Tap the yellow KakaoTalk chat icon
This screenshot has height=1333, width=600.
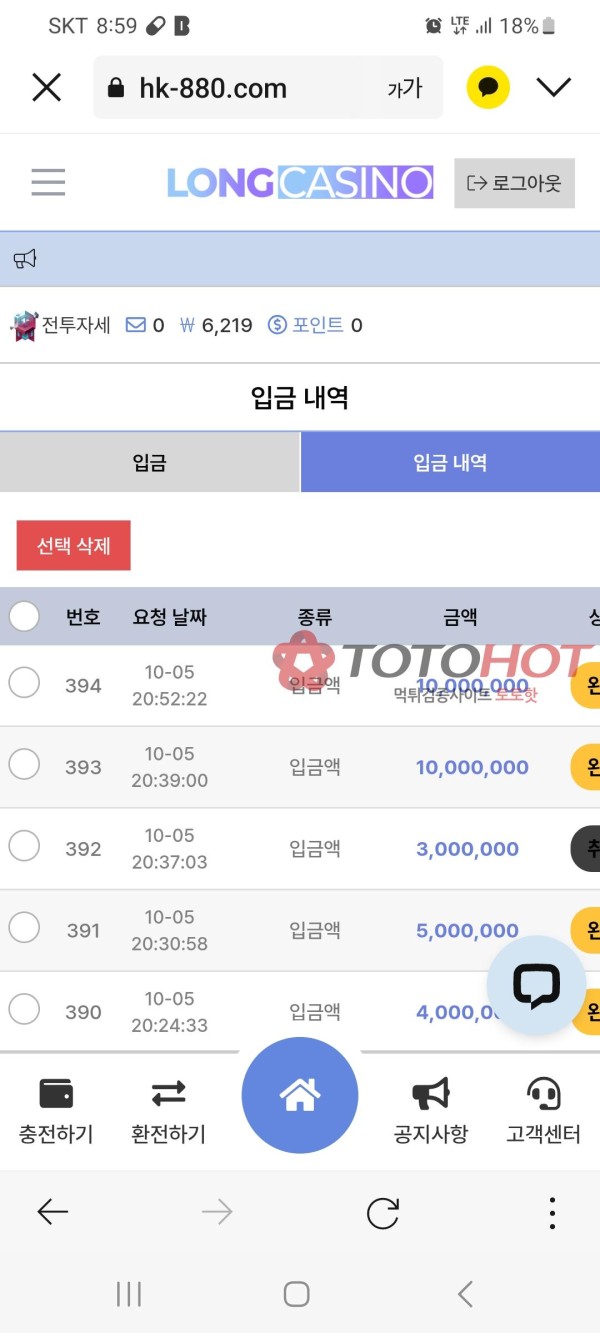[x=487, y=87]
